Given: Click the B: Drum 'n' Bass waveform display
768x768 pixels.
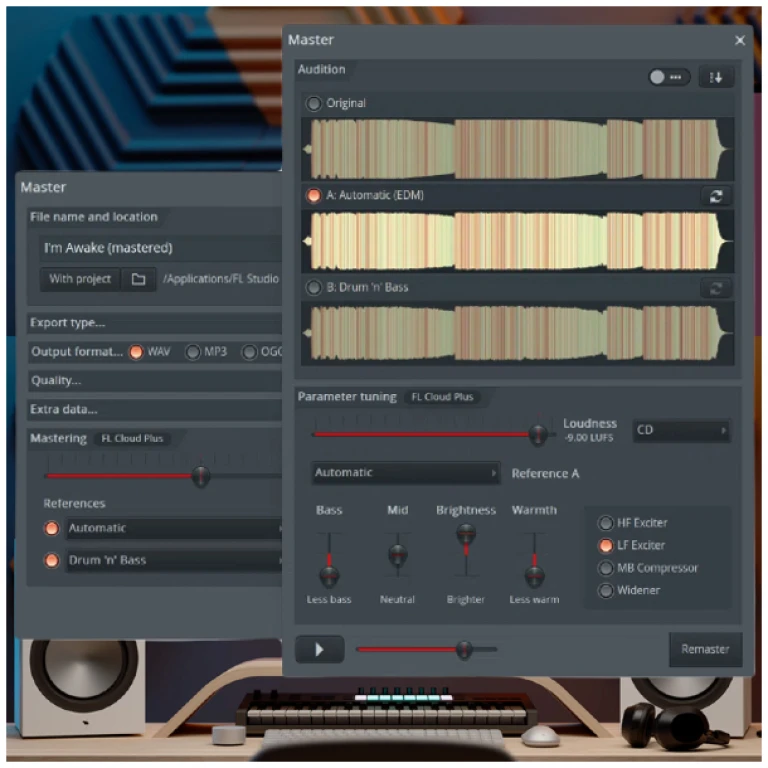Looking at the screenshot, I should [x=518, y=333].
